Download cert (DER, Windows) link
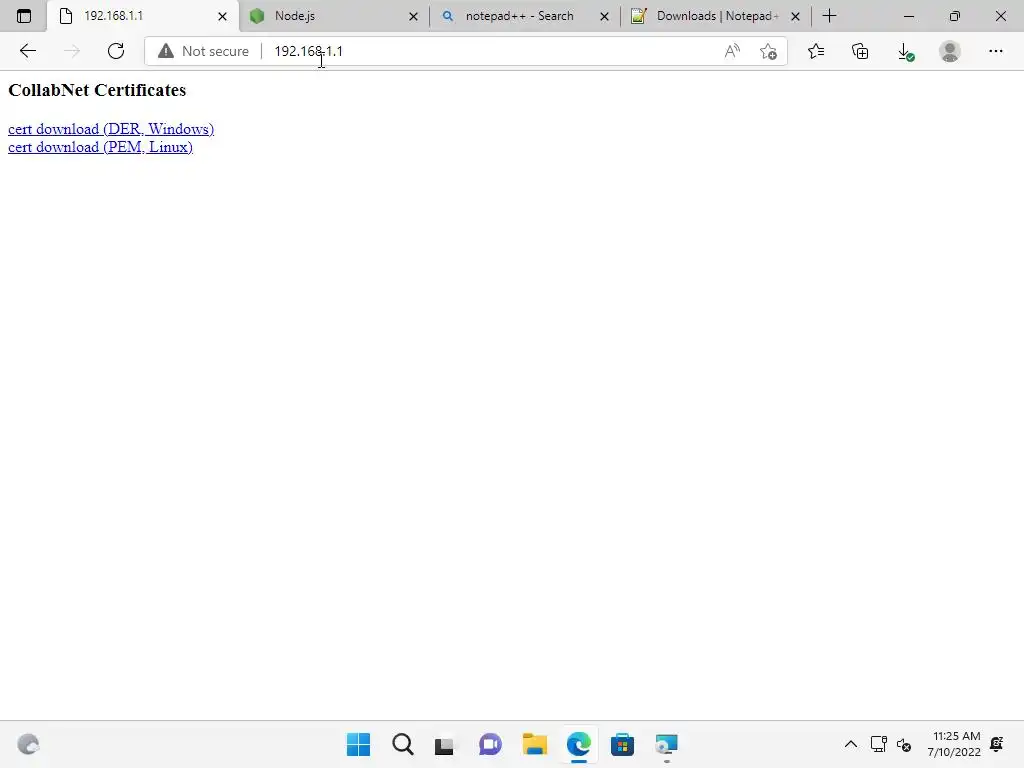 (x=111, y=129)
